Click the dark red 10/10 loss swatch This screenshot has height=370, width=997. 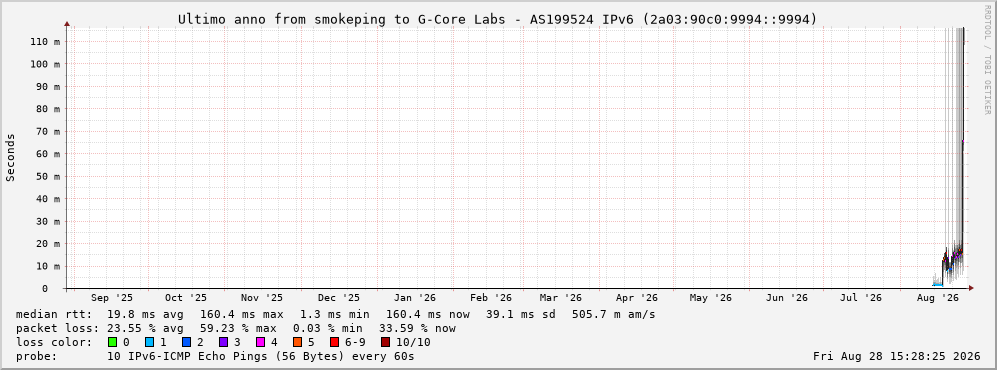point(385,342)
